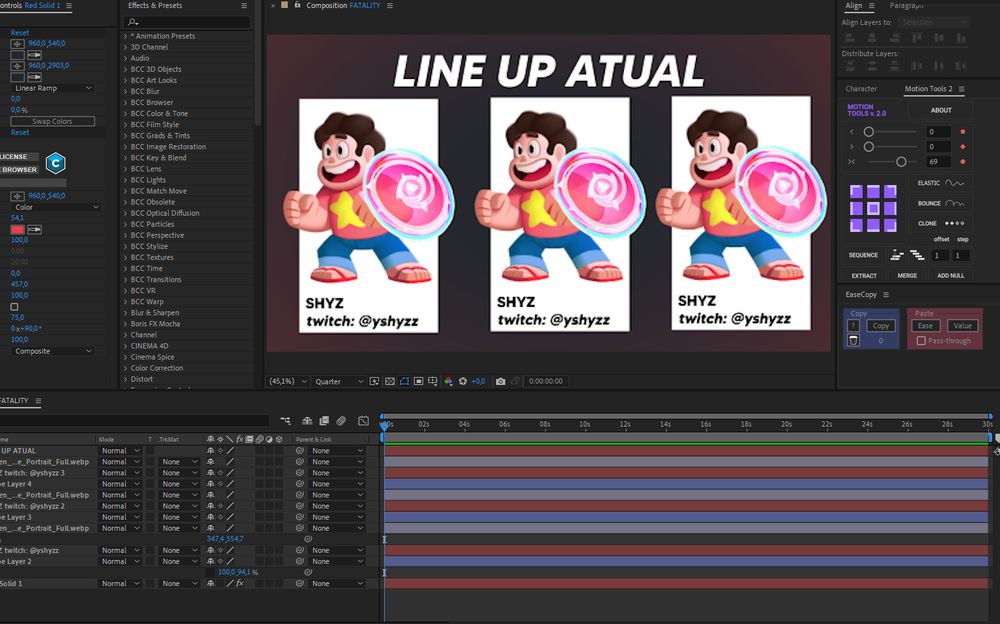Toggle the unchecked checkbox above value 75,0
Image resolution: width=1000 pixels, height=624 pixels.
(x=14, y=307)
